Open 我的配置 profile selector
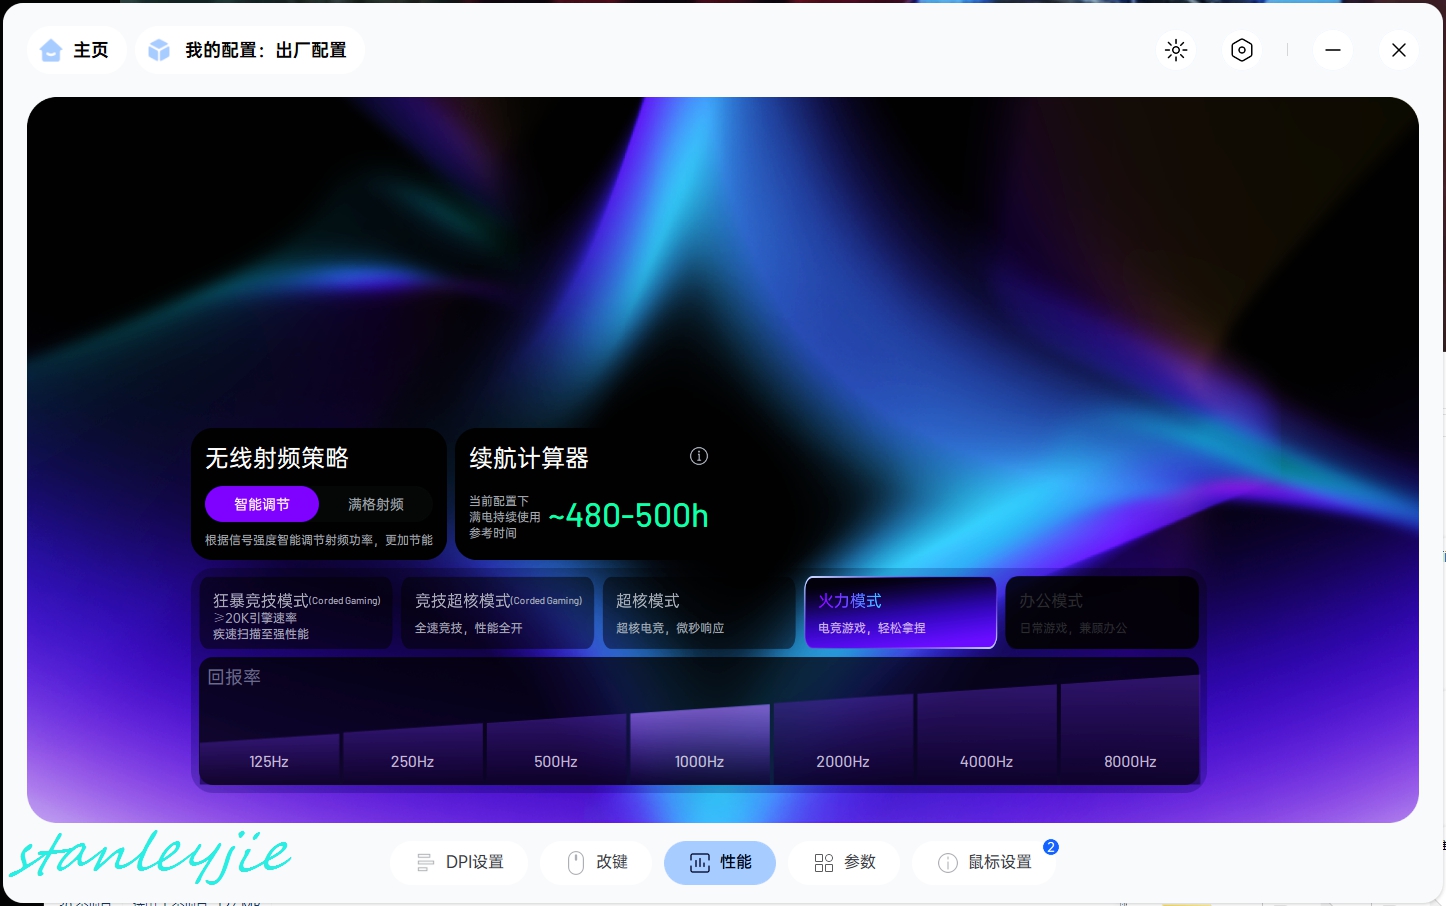Screen dimensions: 1446x906 [249, 50]
